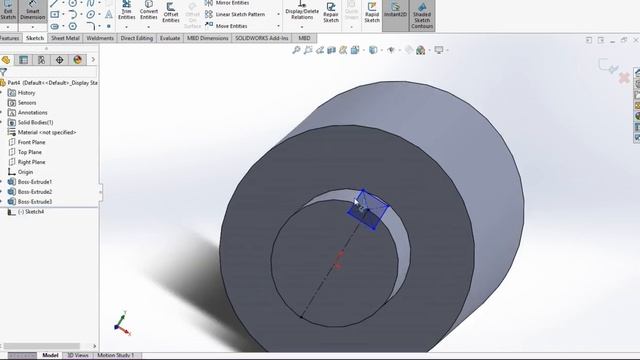Select Sketch4 in feature tree
The width and height of the screenshot is (640, 360).
tap(26, 212)
